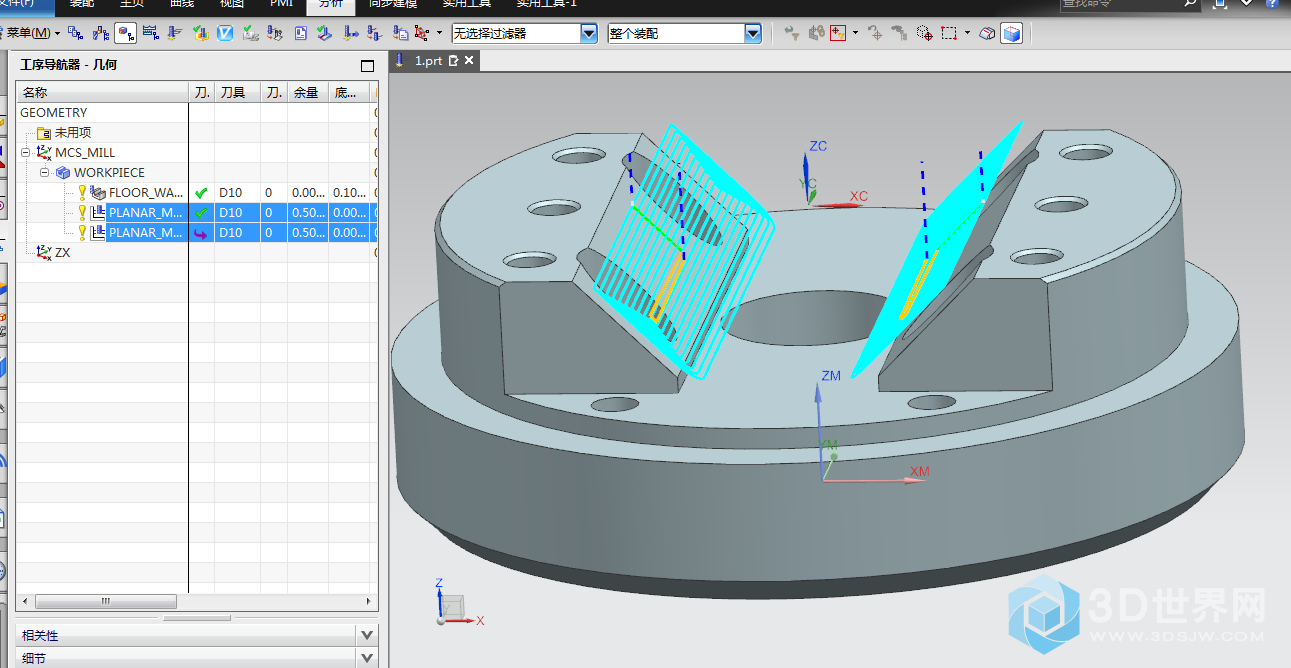Select the GEOMETRY root row
The image size is (1291, 668).
click(x=197, y=113)
